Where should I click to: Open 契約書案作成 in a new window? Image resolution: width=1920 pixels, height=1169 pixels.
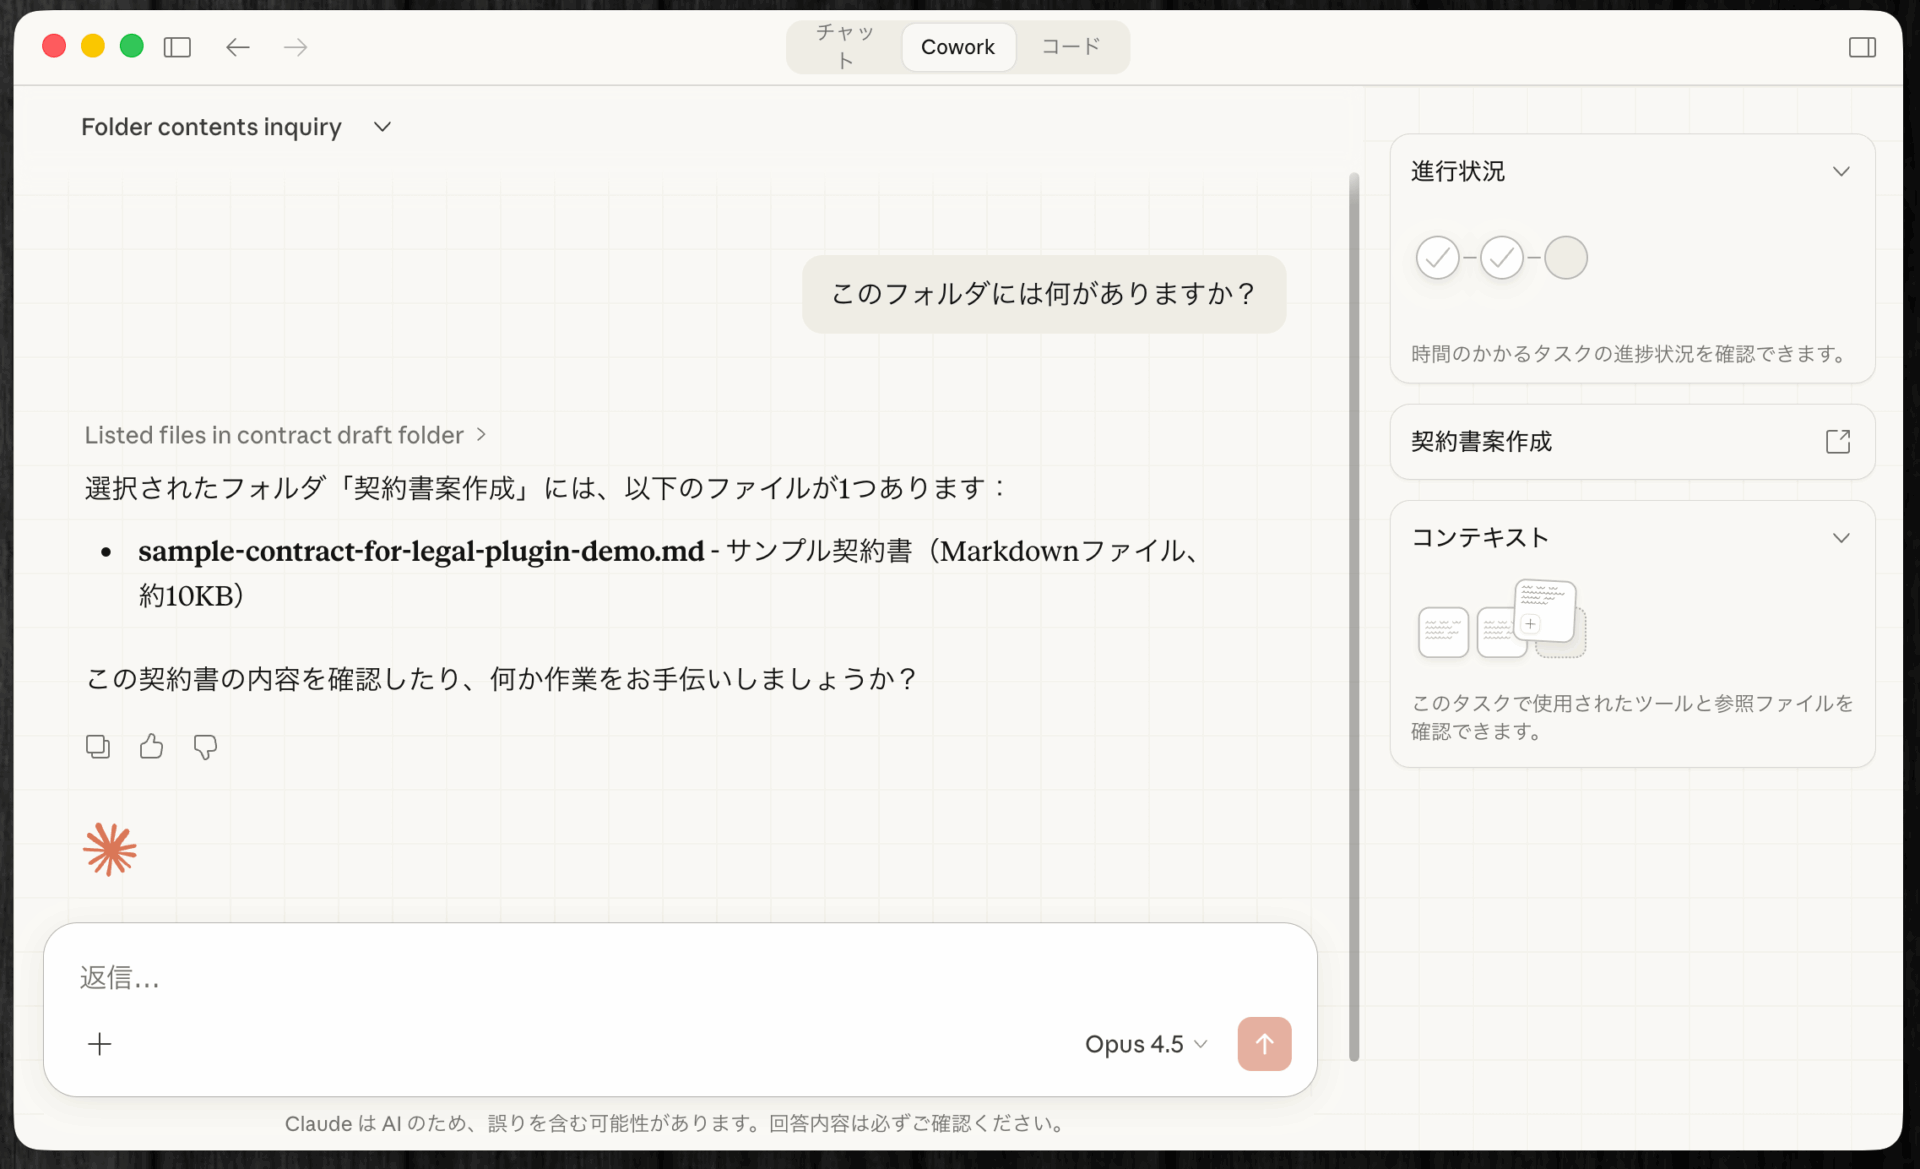point(1838,441)
